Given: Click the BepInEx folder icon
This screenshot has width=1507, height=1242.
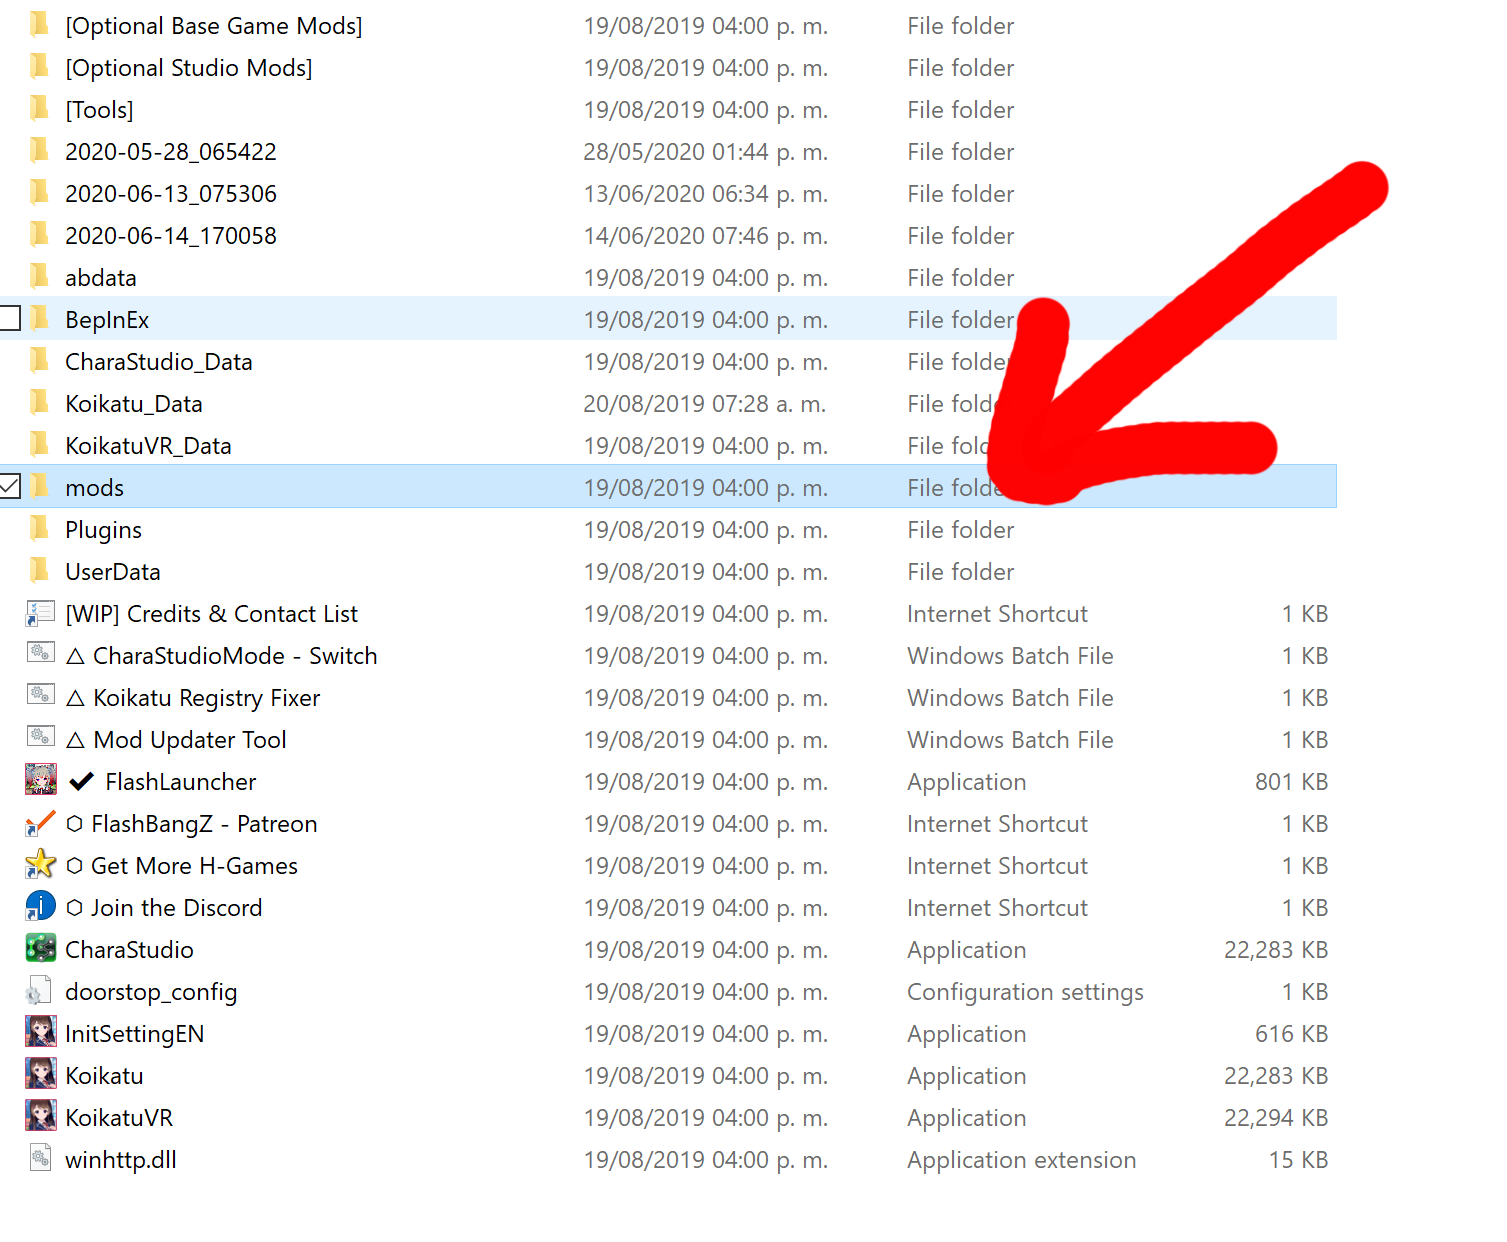Looking at the screenshot, I should [x=39, y=318].
